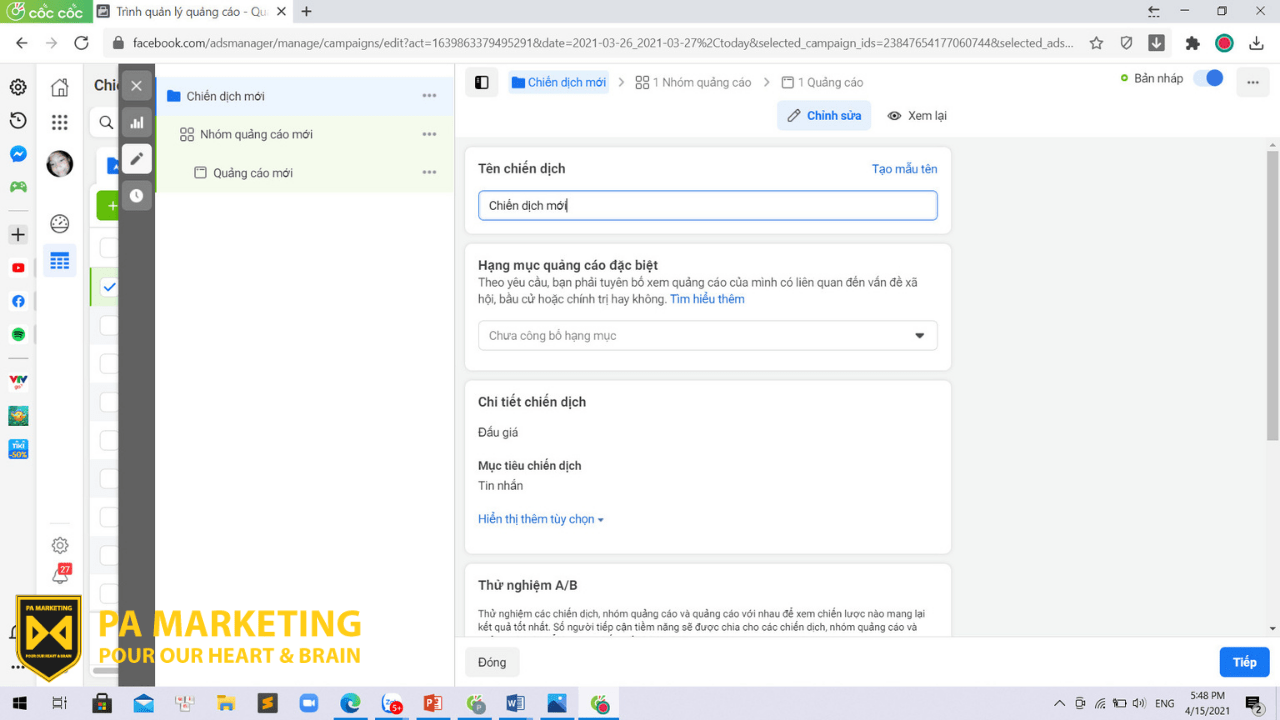
Task: Select Nhóm quảng cáo mới tree item
Action: pos(256,135)
